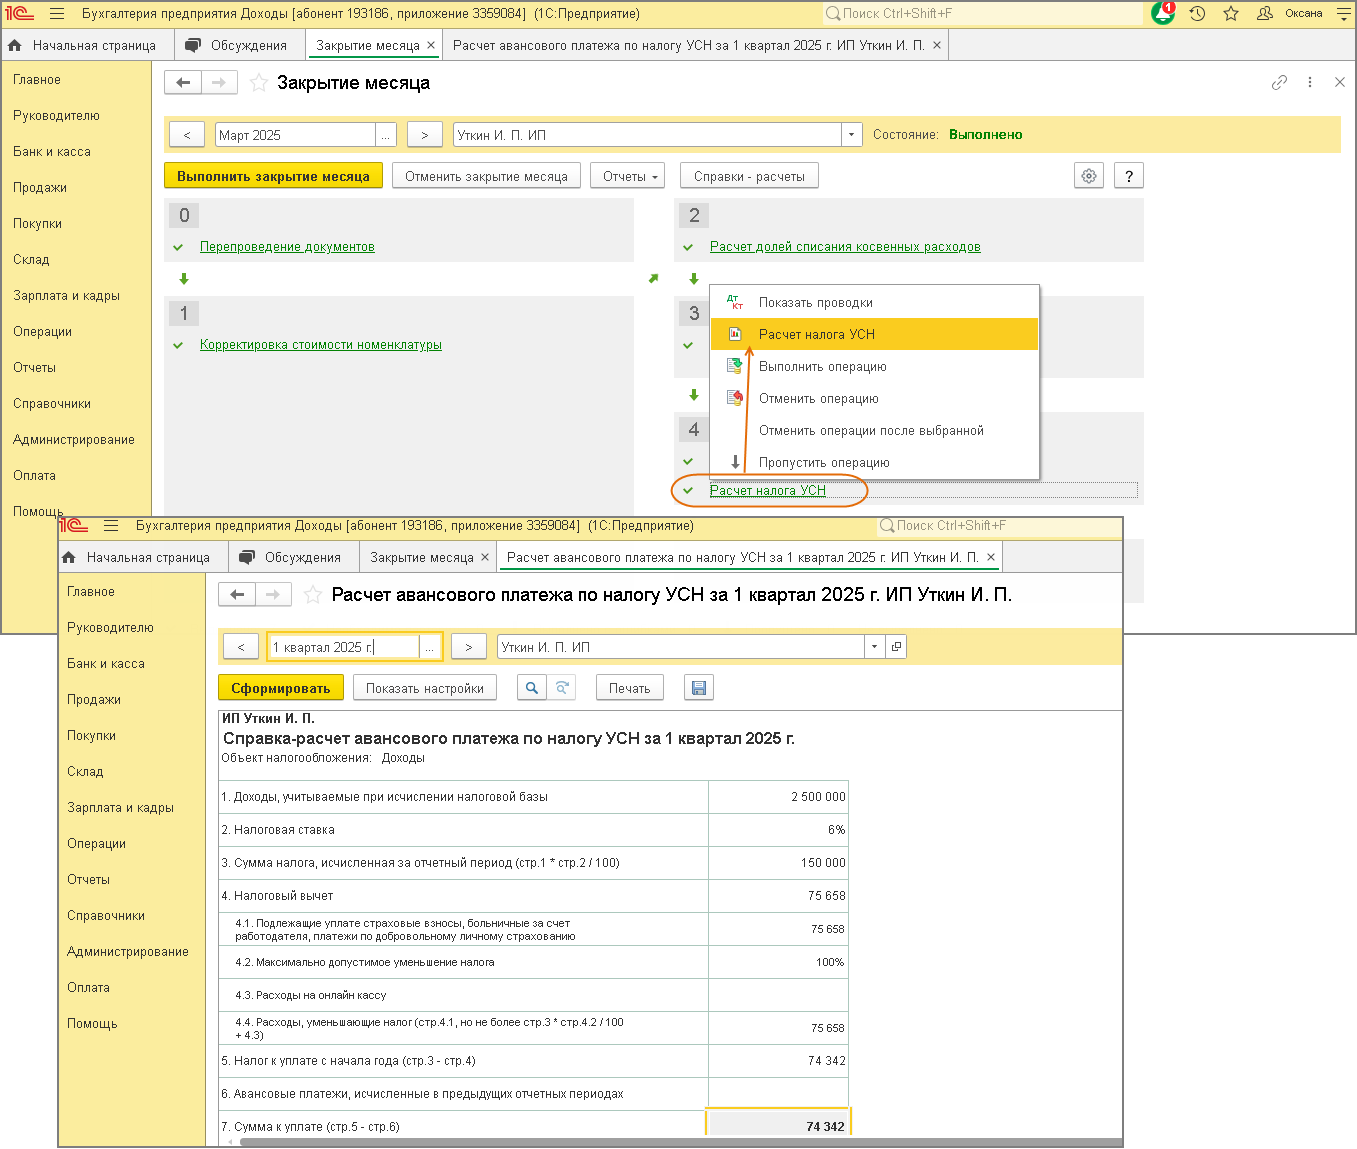Image resolution: width=1357 pixels, height=1149 pixels.
Task: Open main menu hamburger in Закрытие месяца window
Action: tap(57, 14)
